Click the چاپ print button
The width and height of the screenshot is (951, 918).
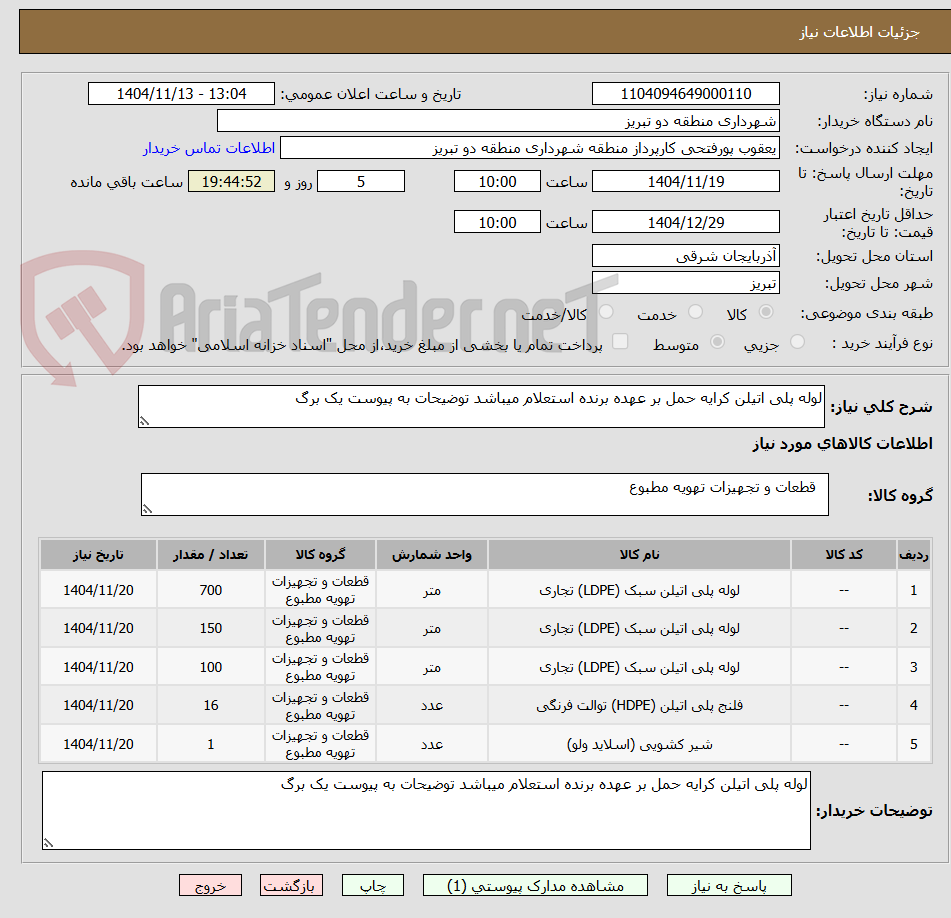(372, 885)
